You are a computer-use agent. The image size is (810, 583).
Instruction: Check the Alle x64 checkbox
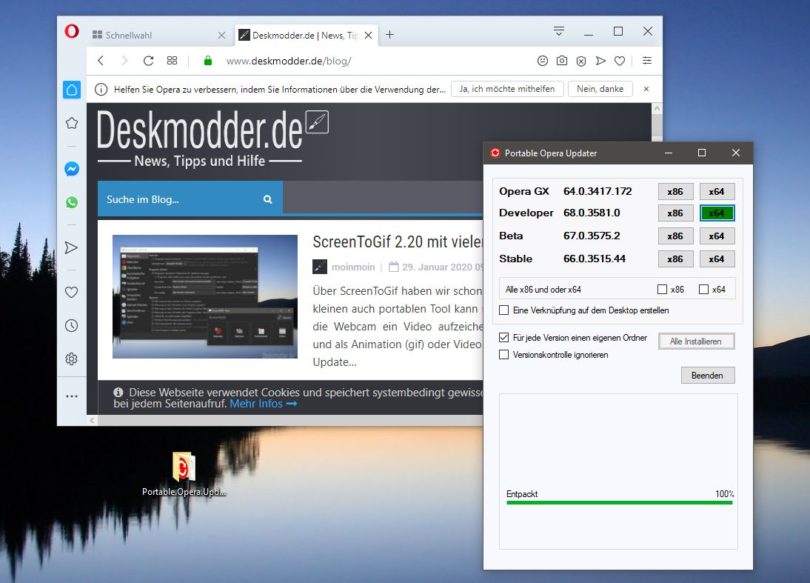(x=704, y=290)
